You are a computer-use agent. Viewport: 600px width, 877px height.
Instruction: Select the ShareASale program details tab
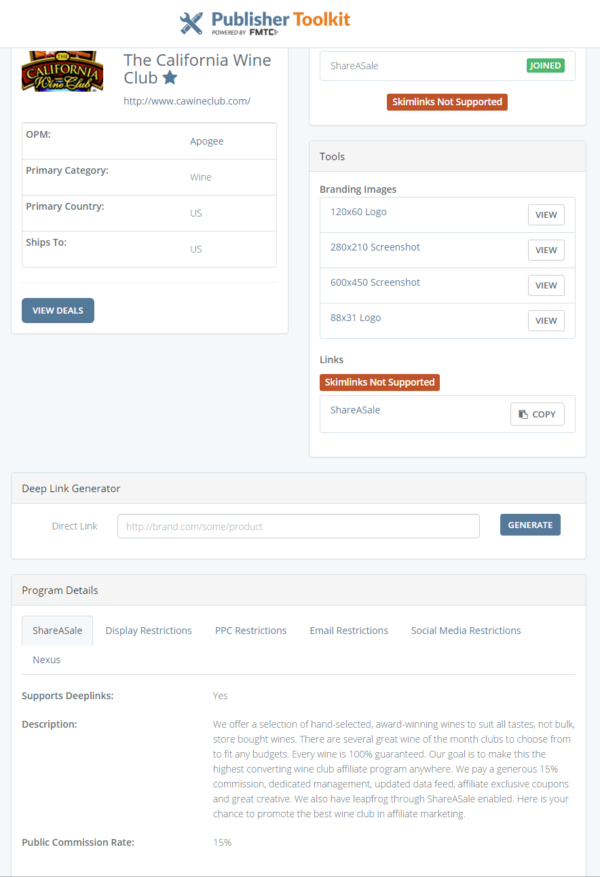coord(57,630)
